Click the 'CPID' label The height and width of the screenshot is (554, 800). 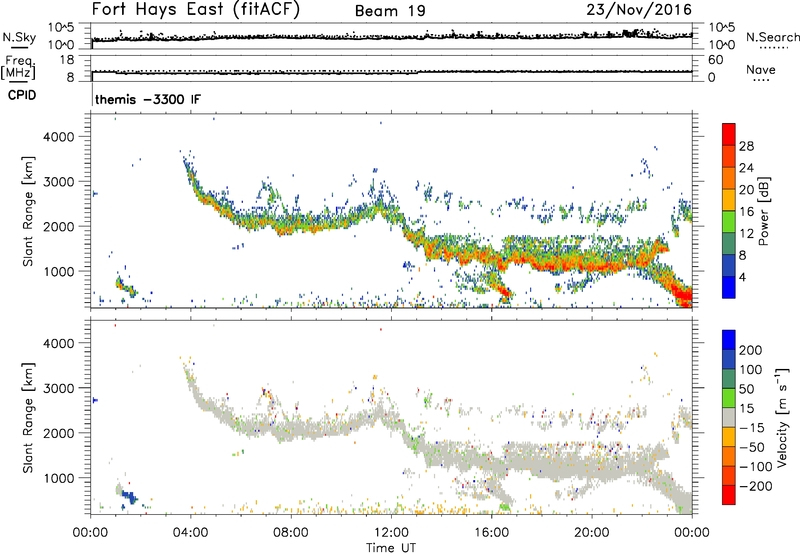click(x=22, y=95)
